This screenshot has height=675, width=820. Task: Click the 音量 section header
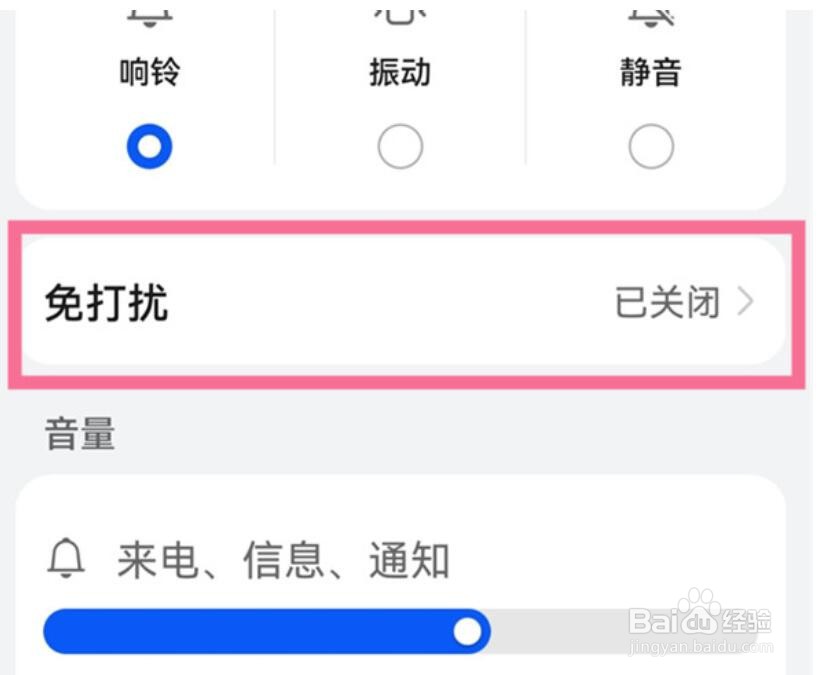pyautogui.click(x=80, y=435)
